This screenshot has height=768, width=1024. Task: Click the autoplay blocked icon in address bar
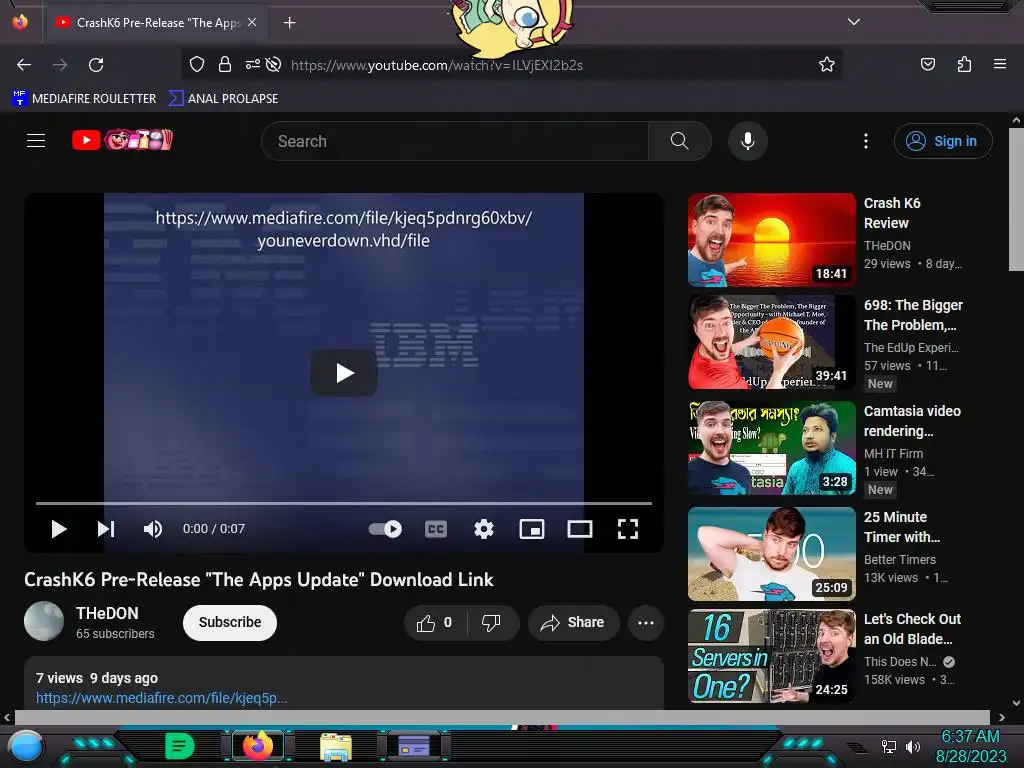pos(274,64)
